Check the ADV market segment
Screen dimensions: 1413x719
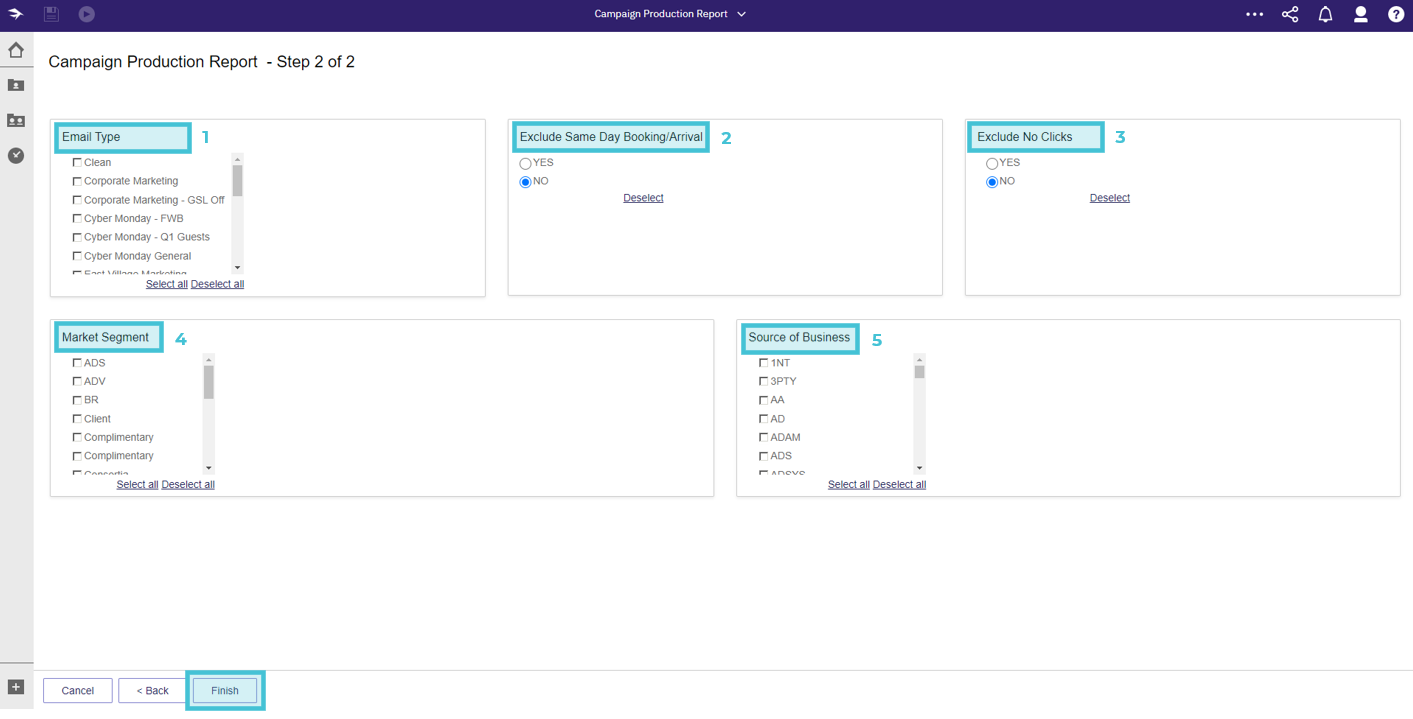point(77,381)
